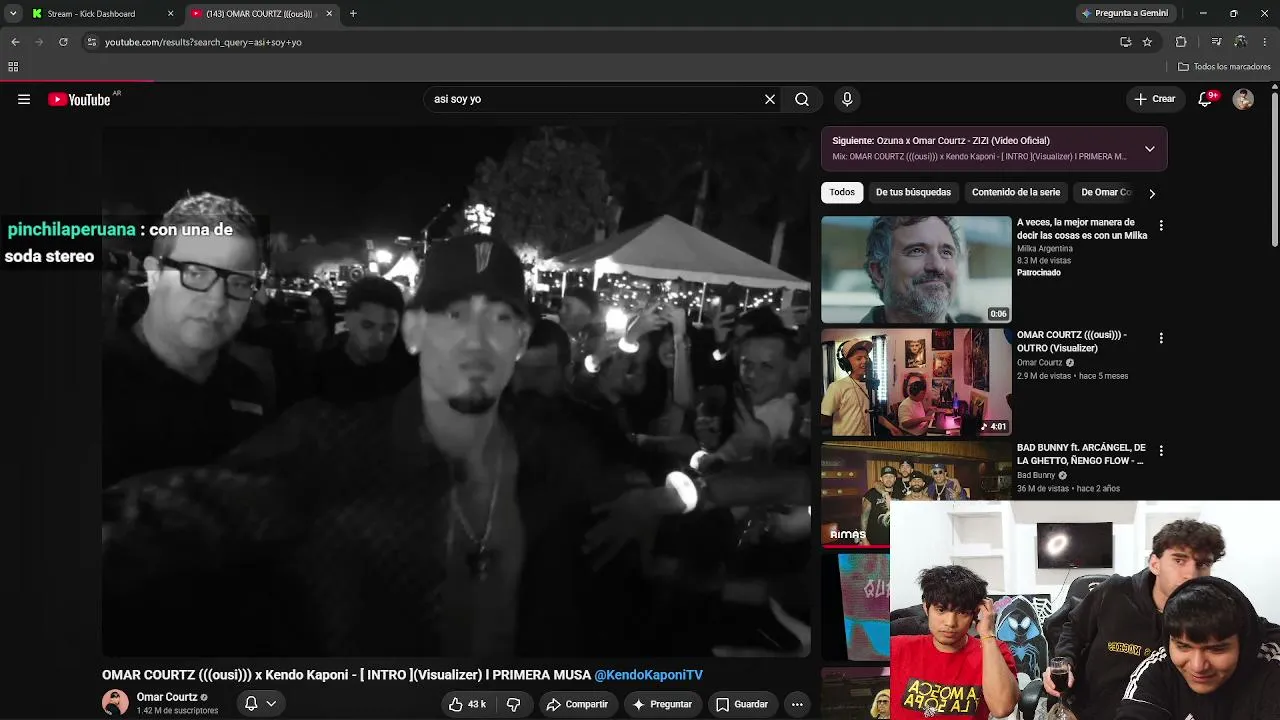1280x720 pixels.
Task: Install the page as an app
Action: point(1125,42)
